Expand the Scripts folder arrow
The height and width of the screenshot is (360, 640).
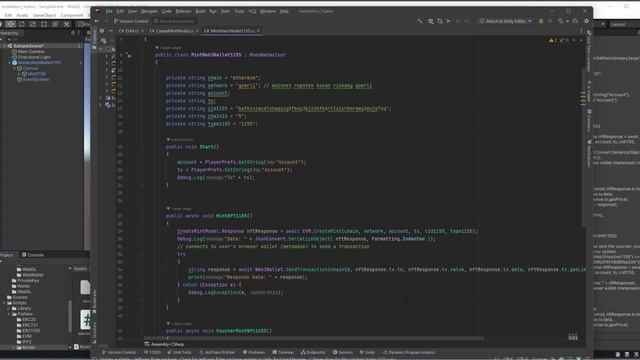pyautogui.click(x=4, y=303)
